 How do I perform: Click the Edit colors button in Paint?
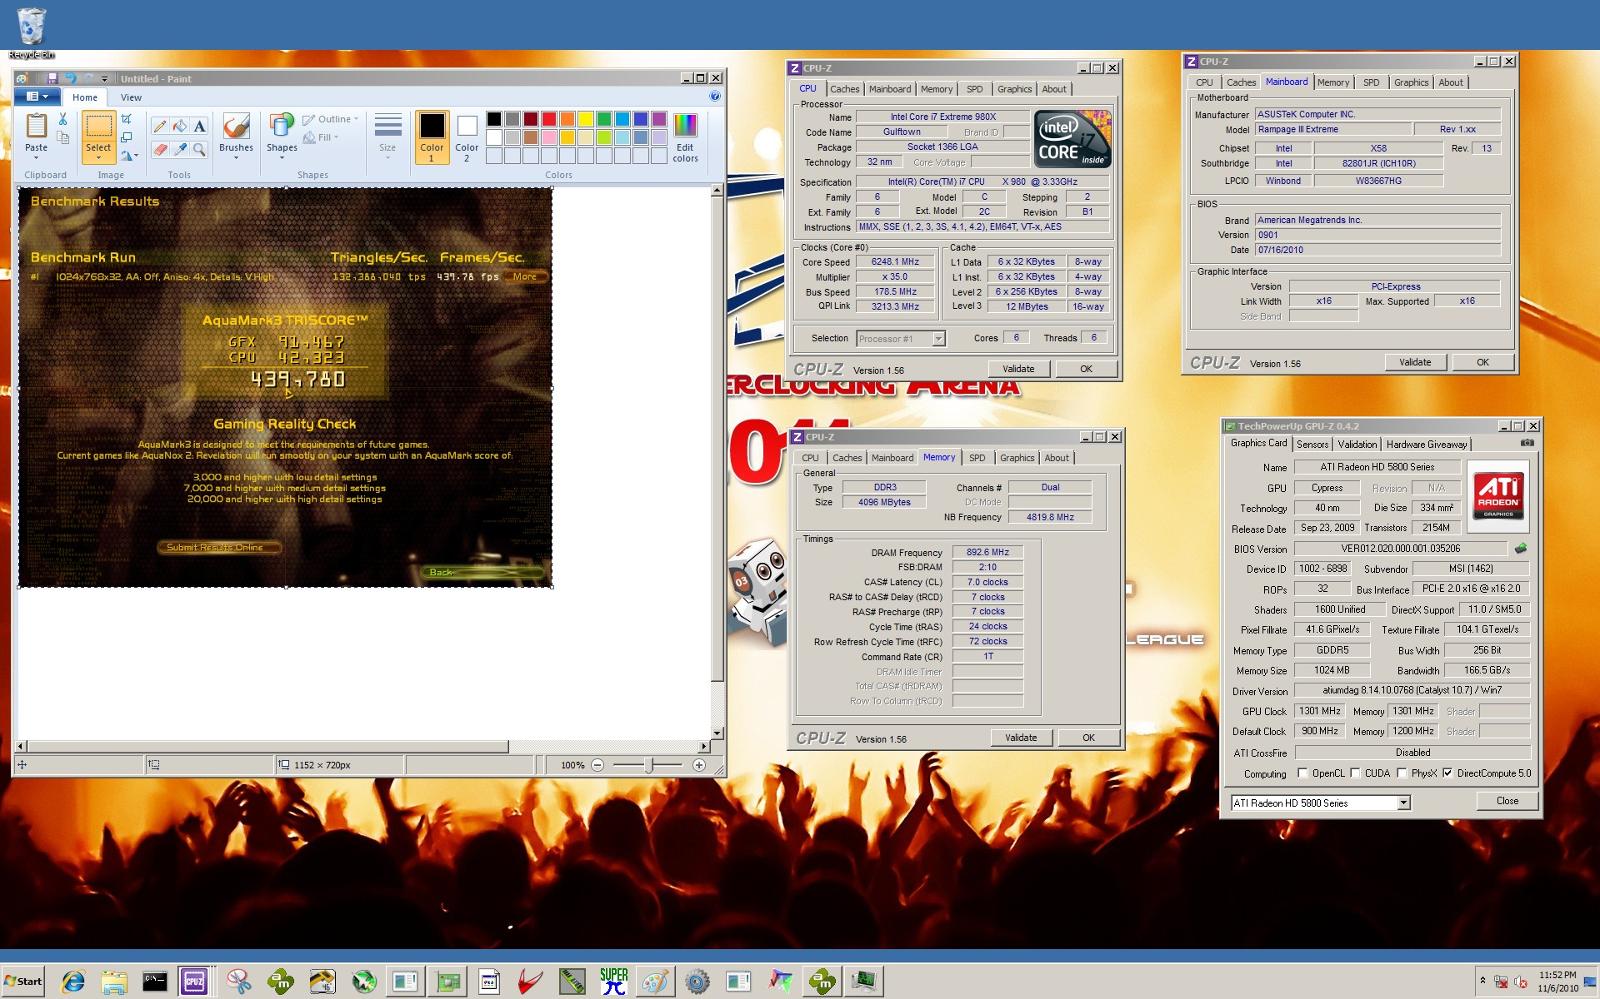(685, 137)
